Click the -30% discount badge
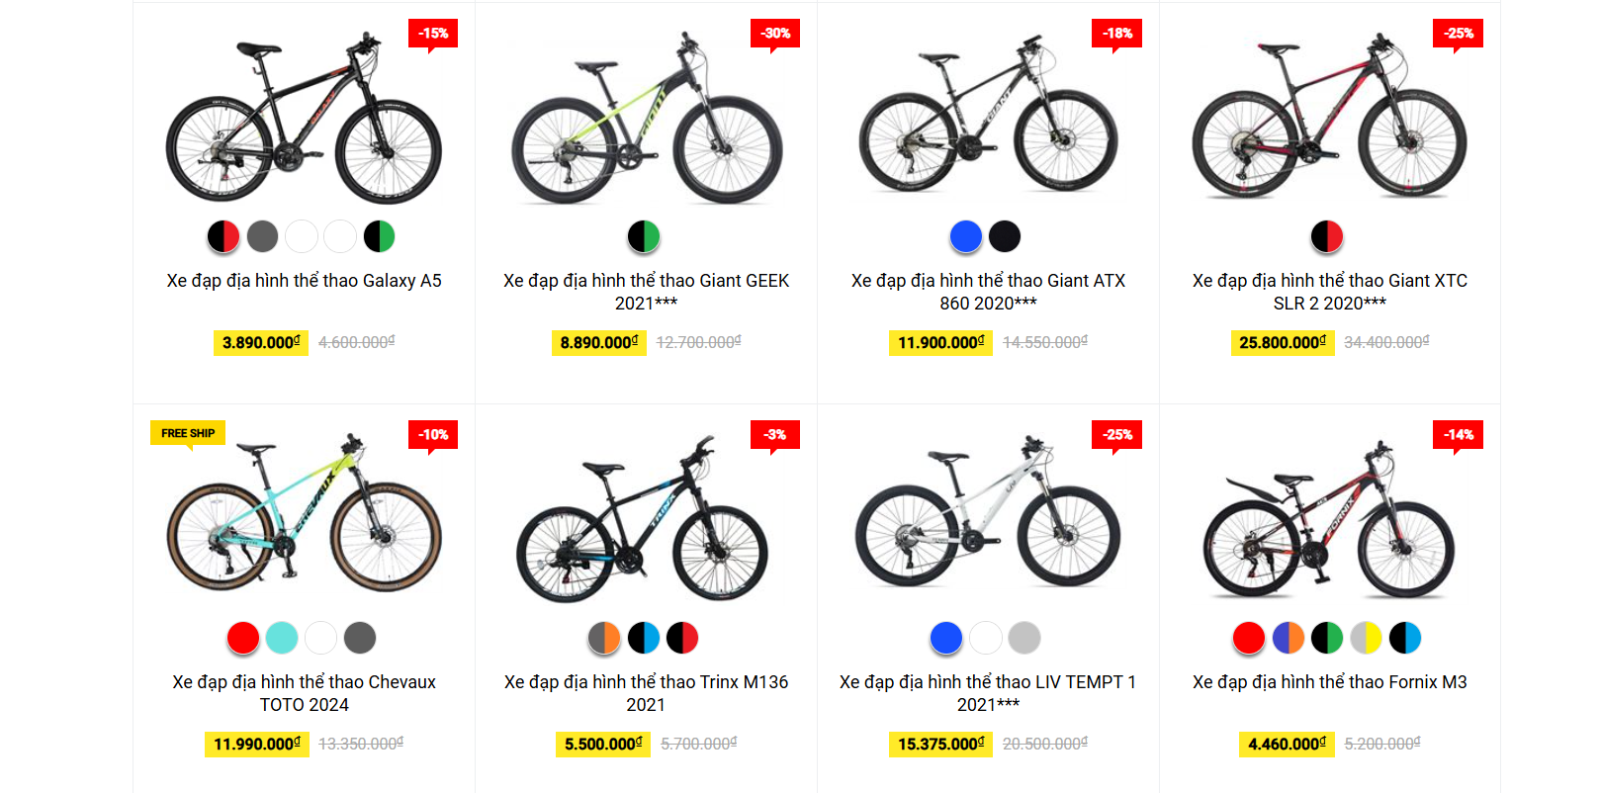The width and height of the screenshot is (1600, 793). 775,33
